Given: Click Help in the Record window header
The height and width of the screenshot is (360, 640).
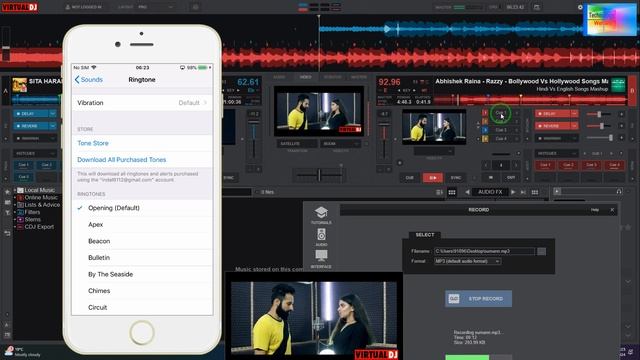Looking at the screenshot, I should (595, 210).
